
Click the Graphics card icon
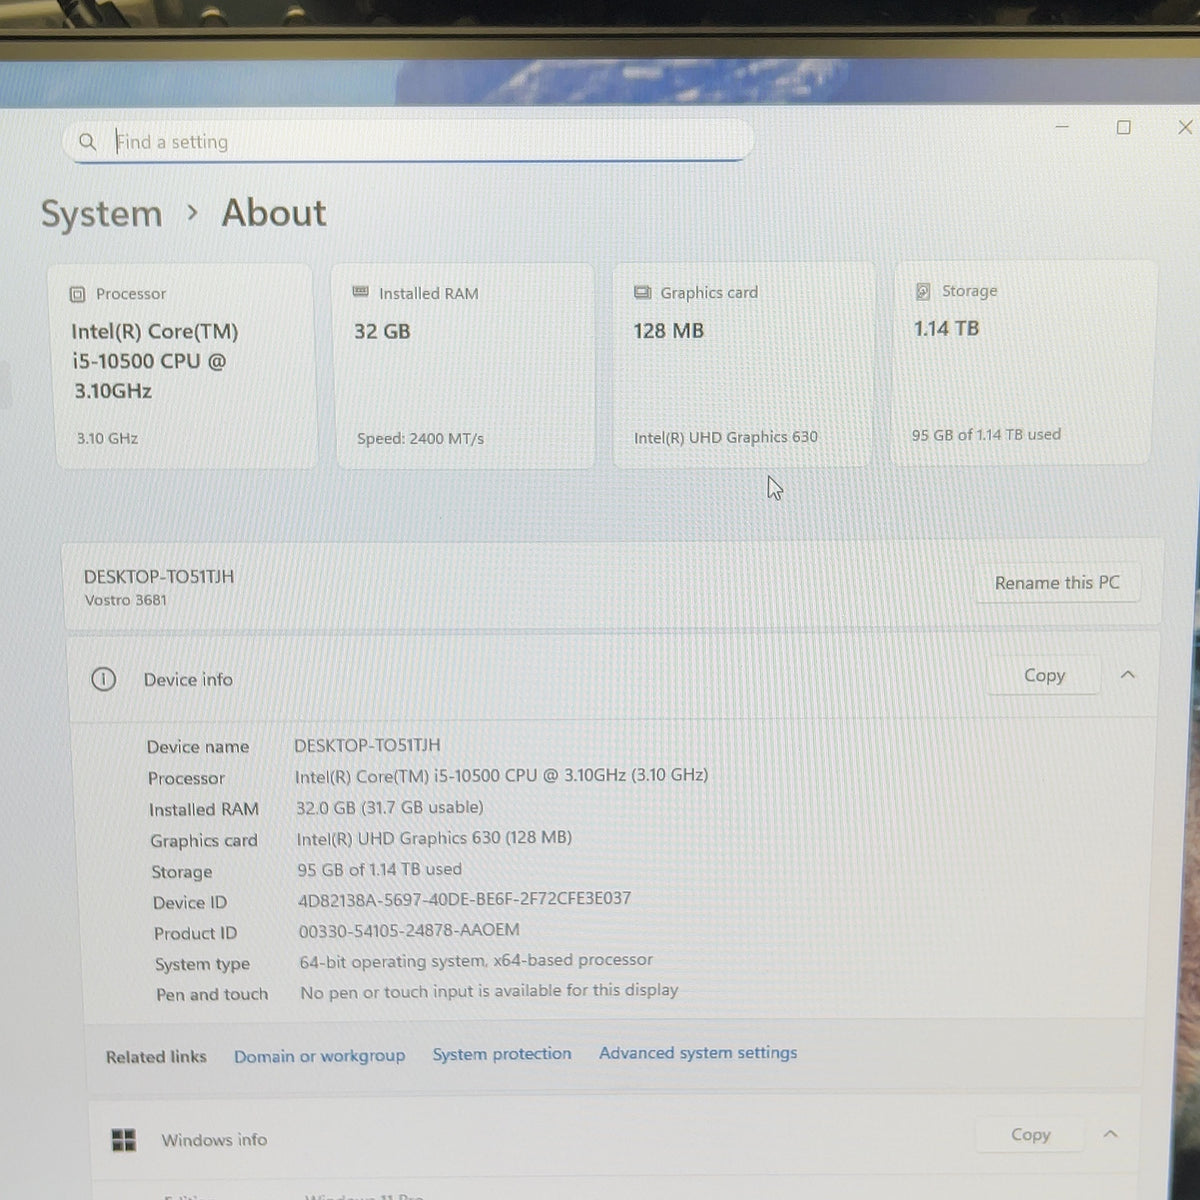tap(642, 292)
